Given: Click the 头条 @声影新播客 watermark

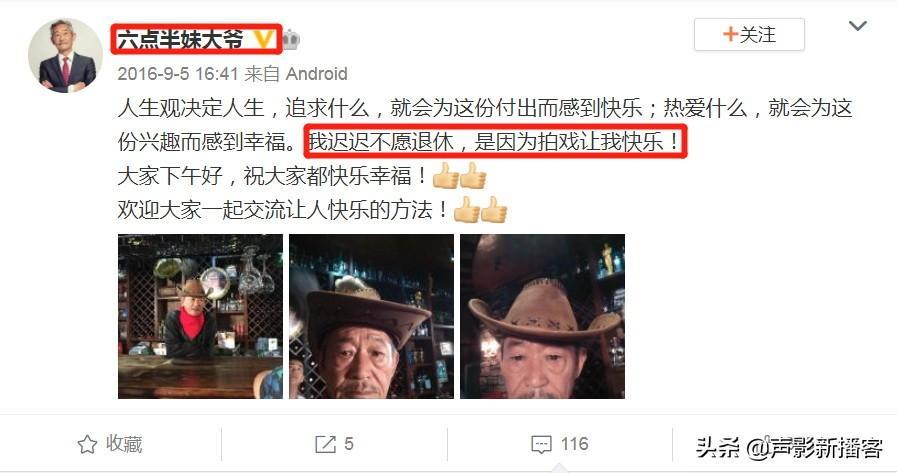Looking at the screenshot, I should (789, 447).
